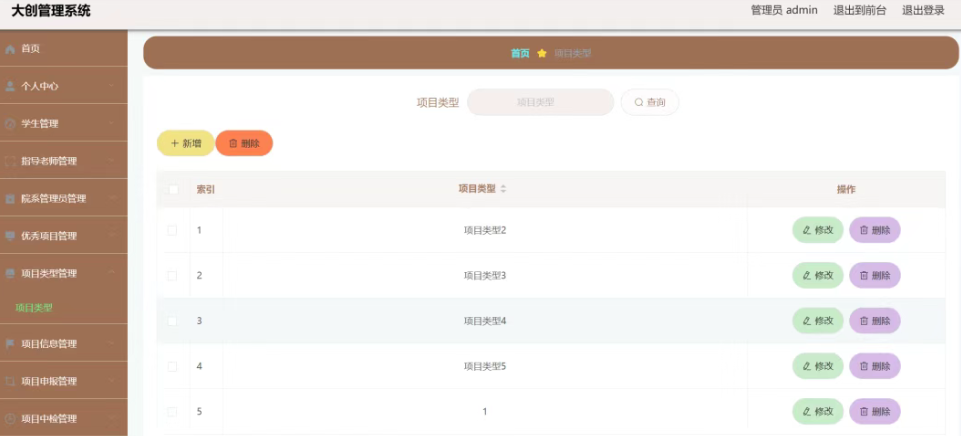Click 修改 for row 项目类型2
961x436 pixels.
[x=818, y=230]
